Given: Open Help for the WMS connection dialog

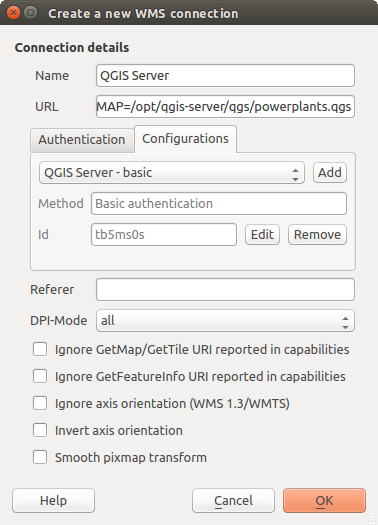Looking at the screenshot, I should click(54, 501).
